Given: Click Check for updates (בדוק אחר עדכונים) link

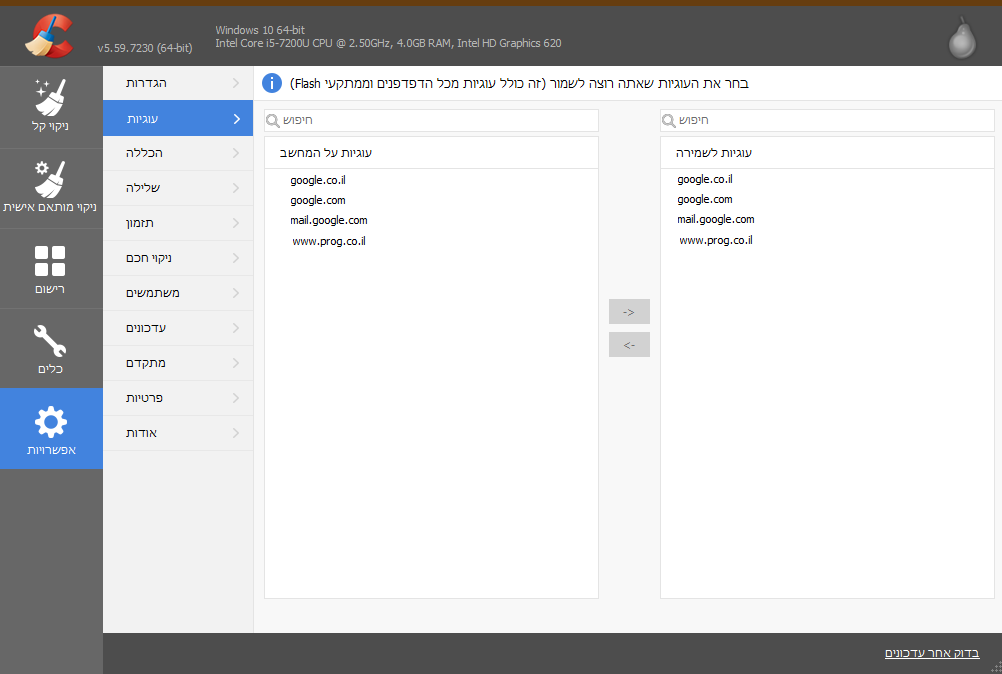Looking at the screenshot, I should pos(931,653).
